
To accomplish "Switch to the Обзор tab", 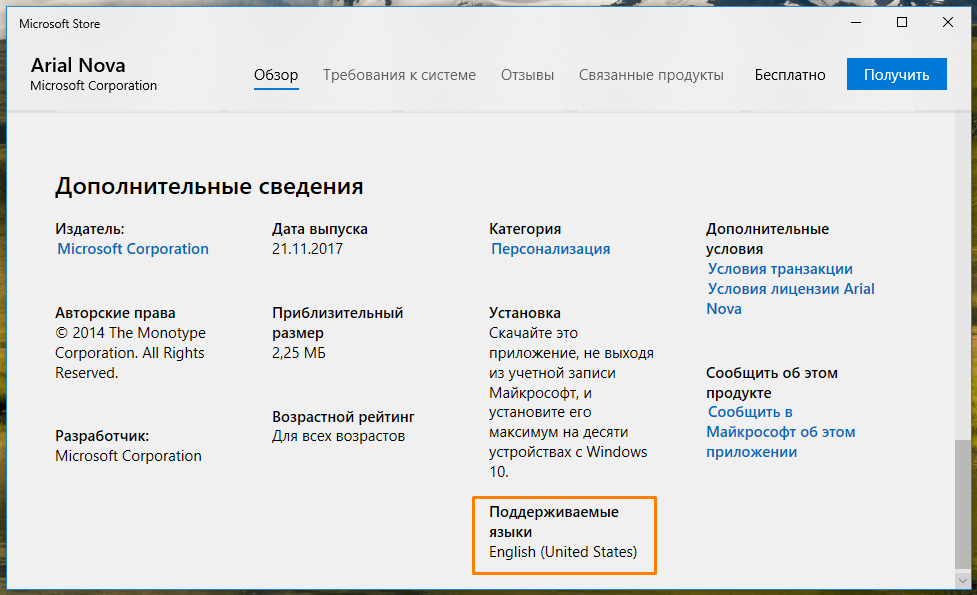I will tap(276, 75).
